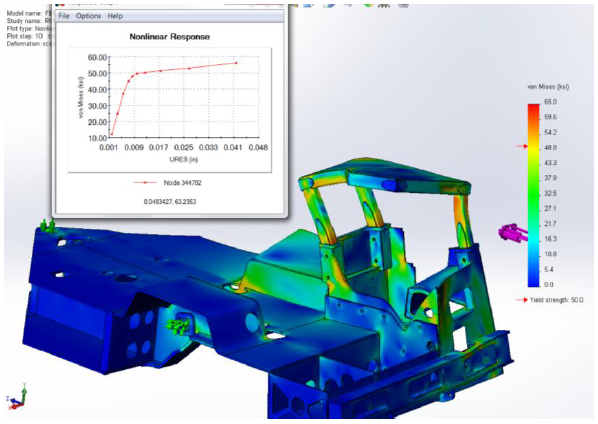Select the first data point near 10 ksi
The width and height of the screenshot is (598, 424).
tap(112, 134)
